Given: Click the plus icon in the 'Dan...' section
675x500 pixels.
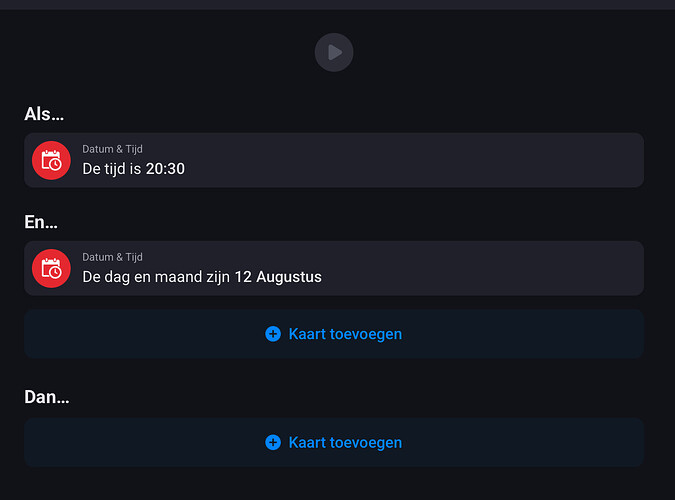Looking at the screenshot, I should click(273, 442).
